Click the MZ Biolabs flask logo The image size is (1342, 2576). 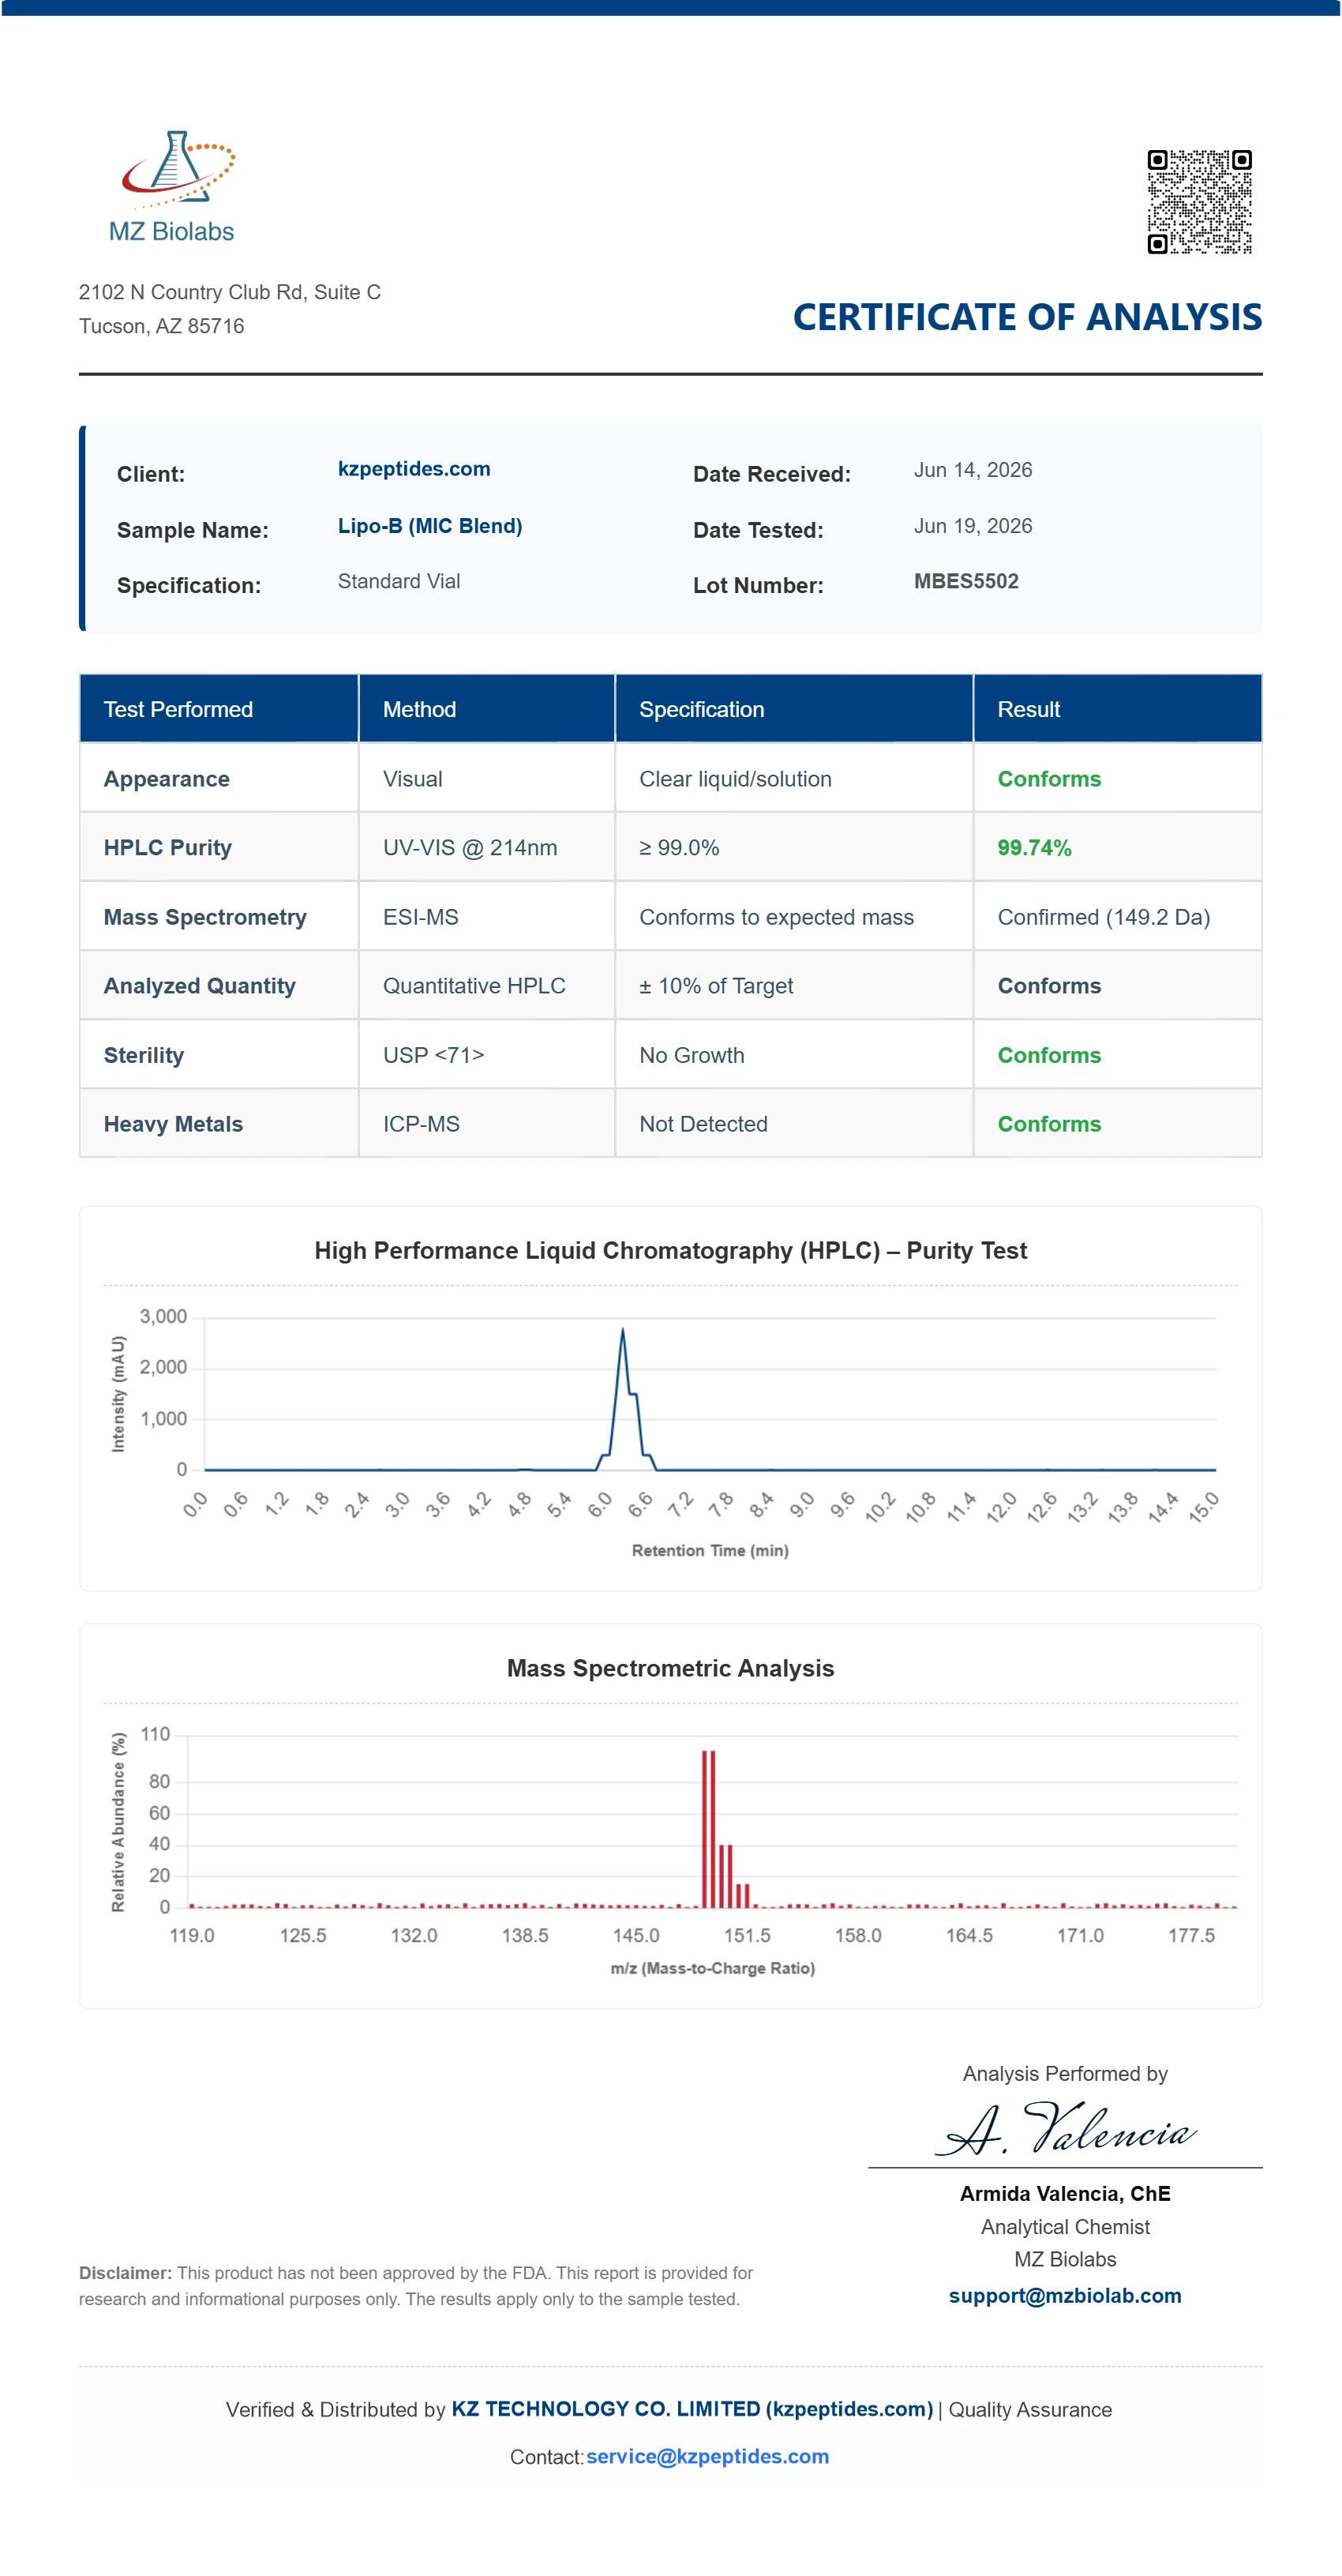[x=172, y=186]
